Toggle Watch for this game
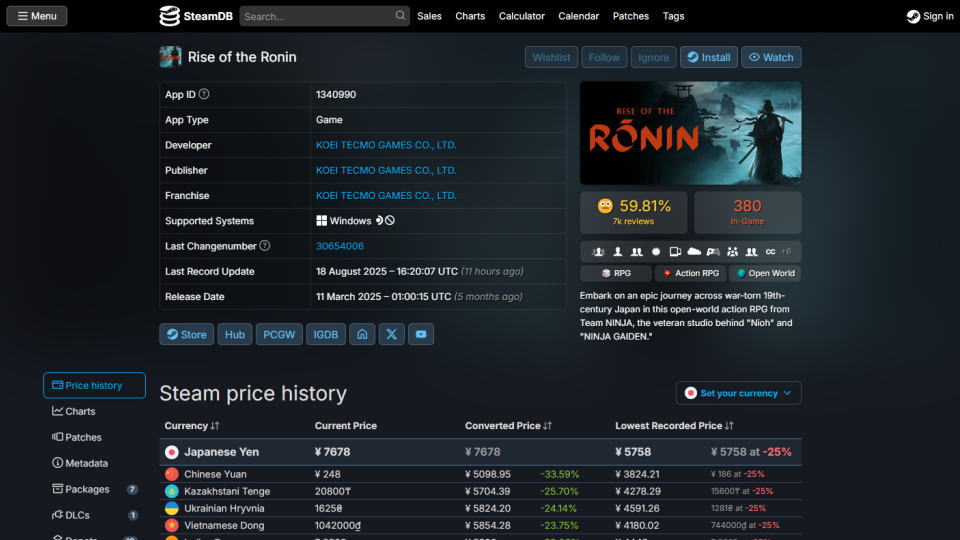This screenshot has width=960, height=540. click(771, 57)
